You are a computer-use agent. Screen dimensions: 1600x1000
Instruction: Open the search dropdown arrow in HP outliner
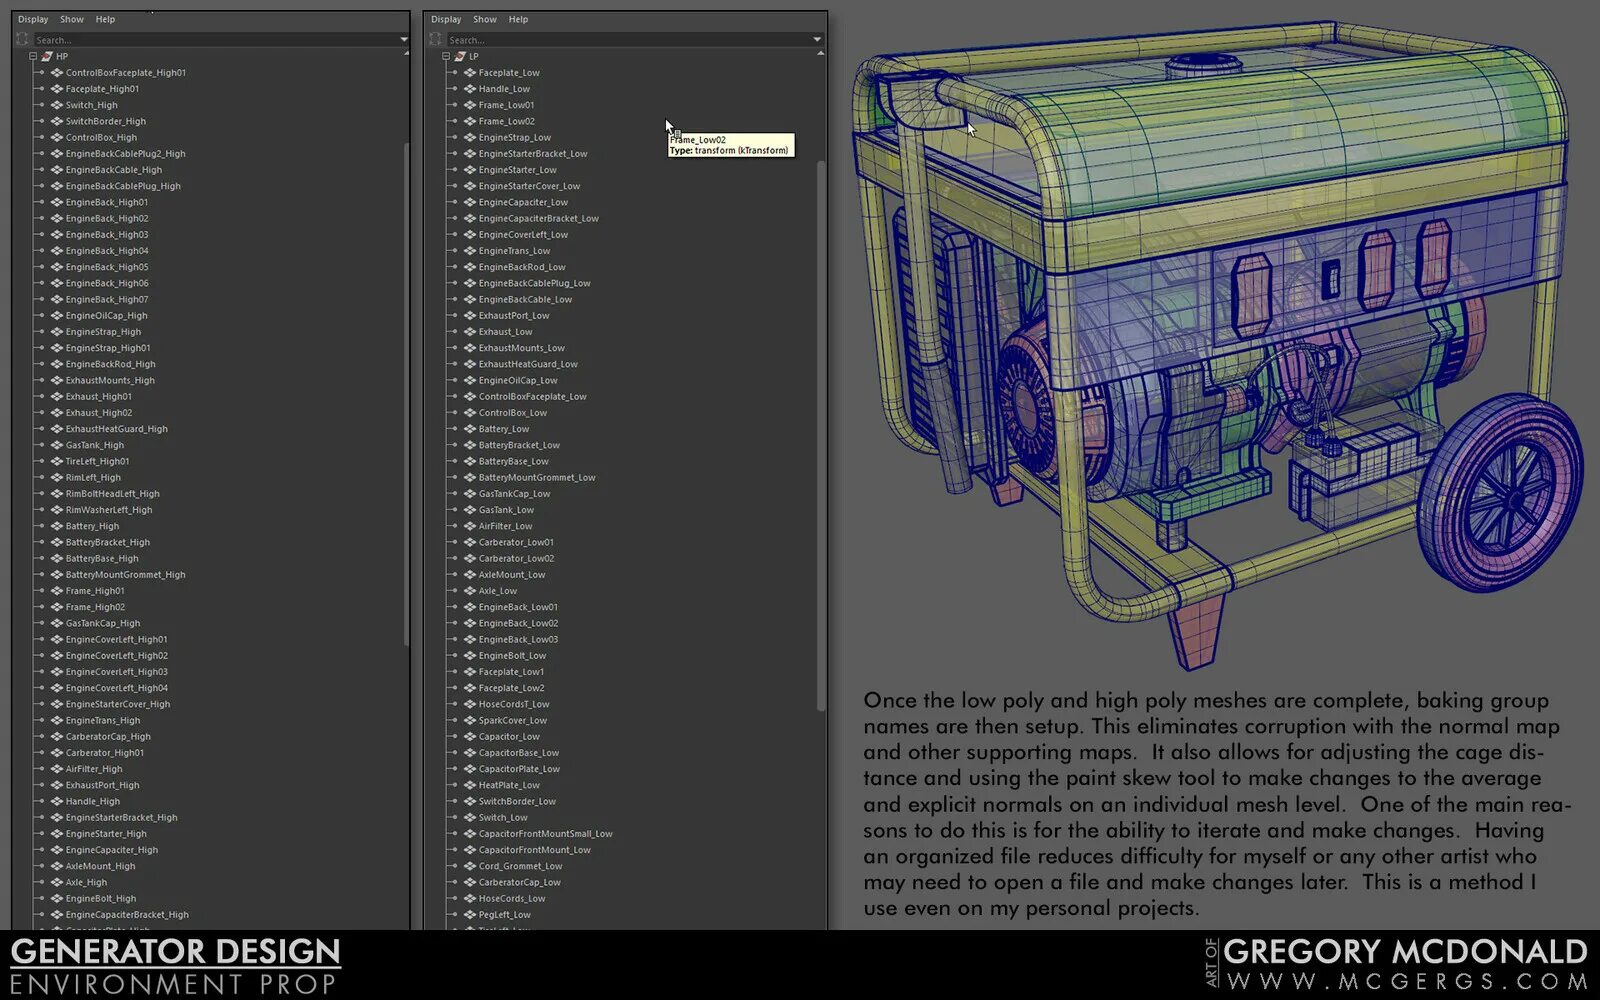pos(404,39)
